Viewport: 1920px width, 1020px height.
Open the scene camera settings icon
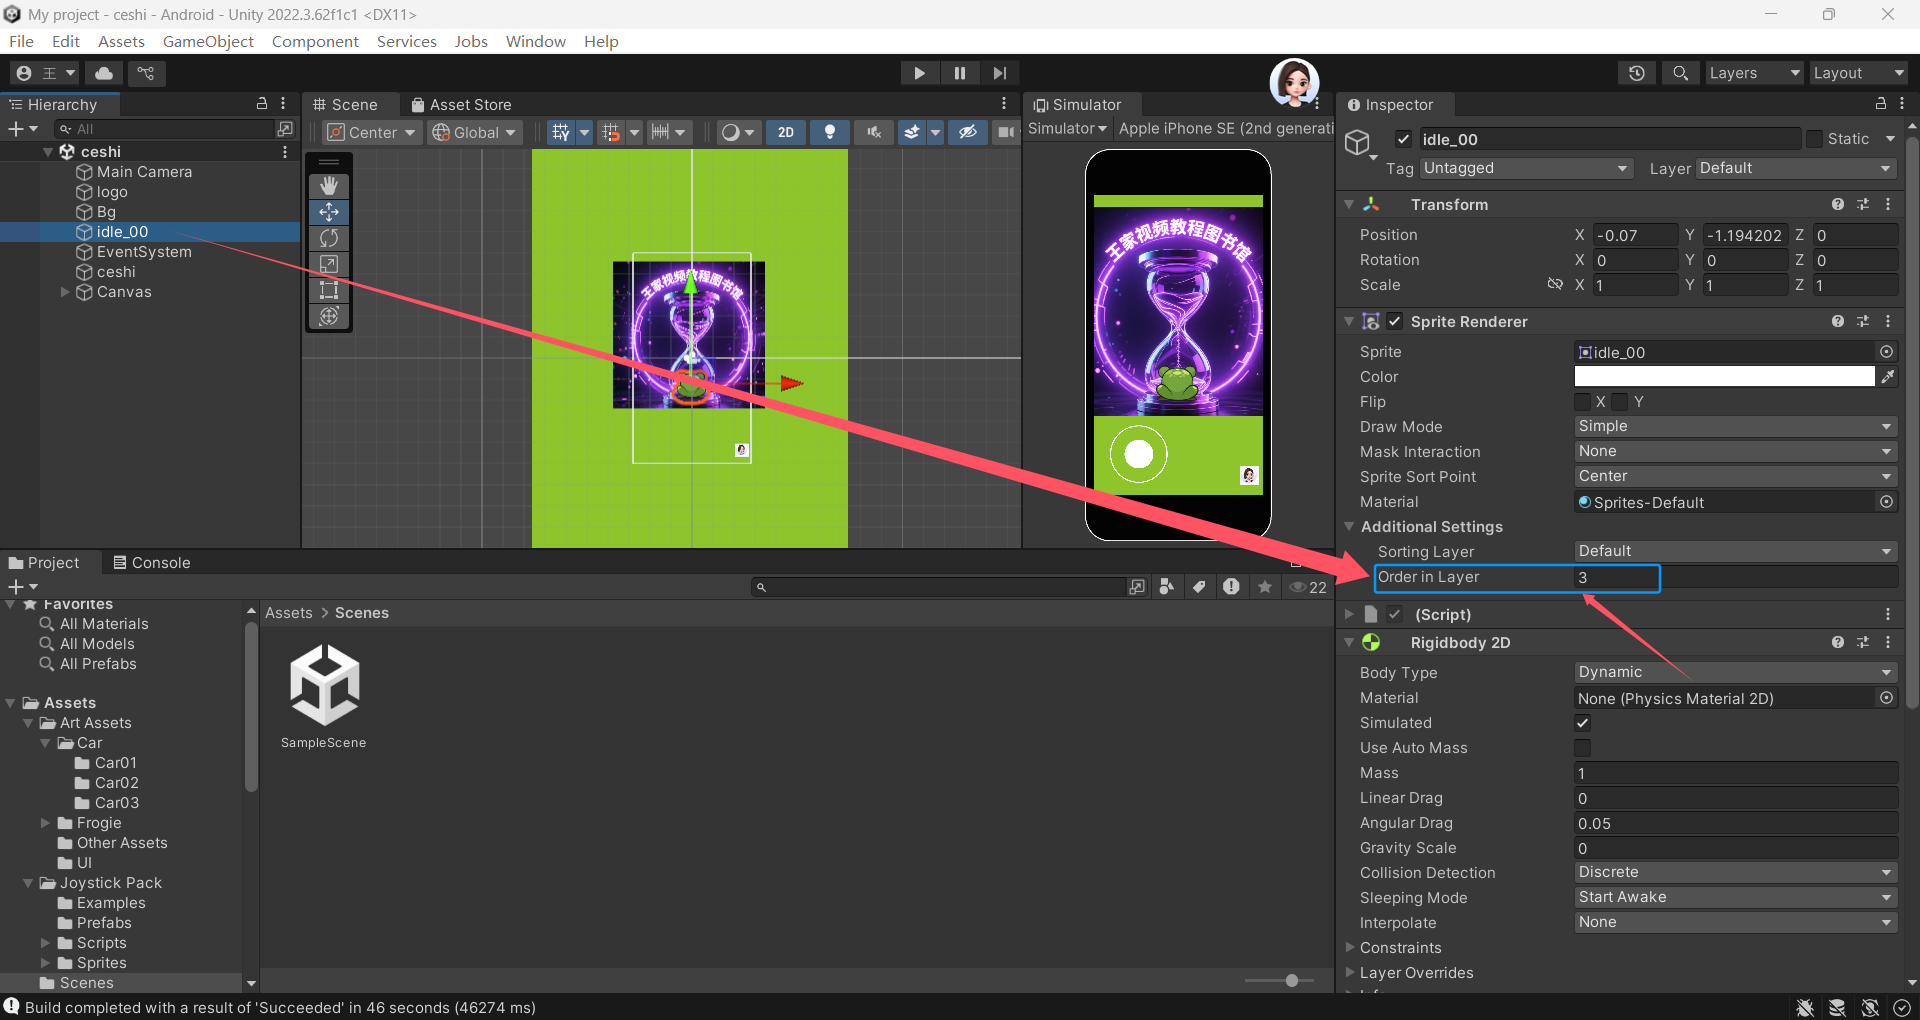(x=1006, y=132)
